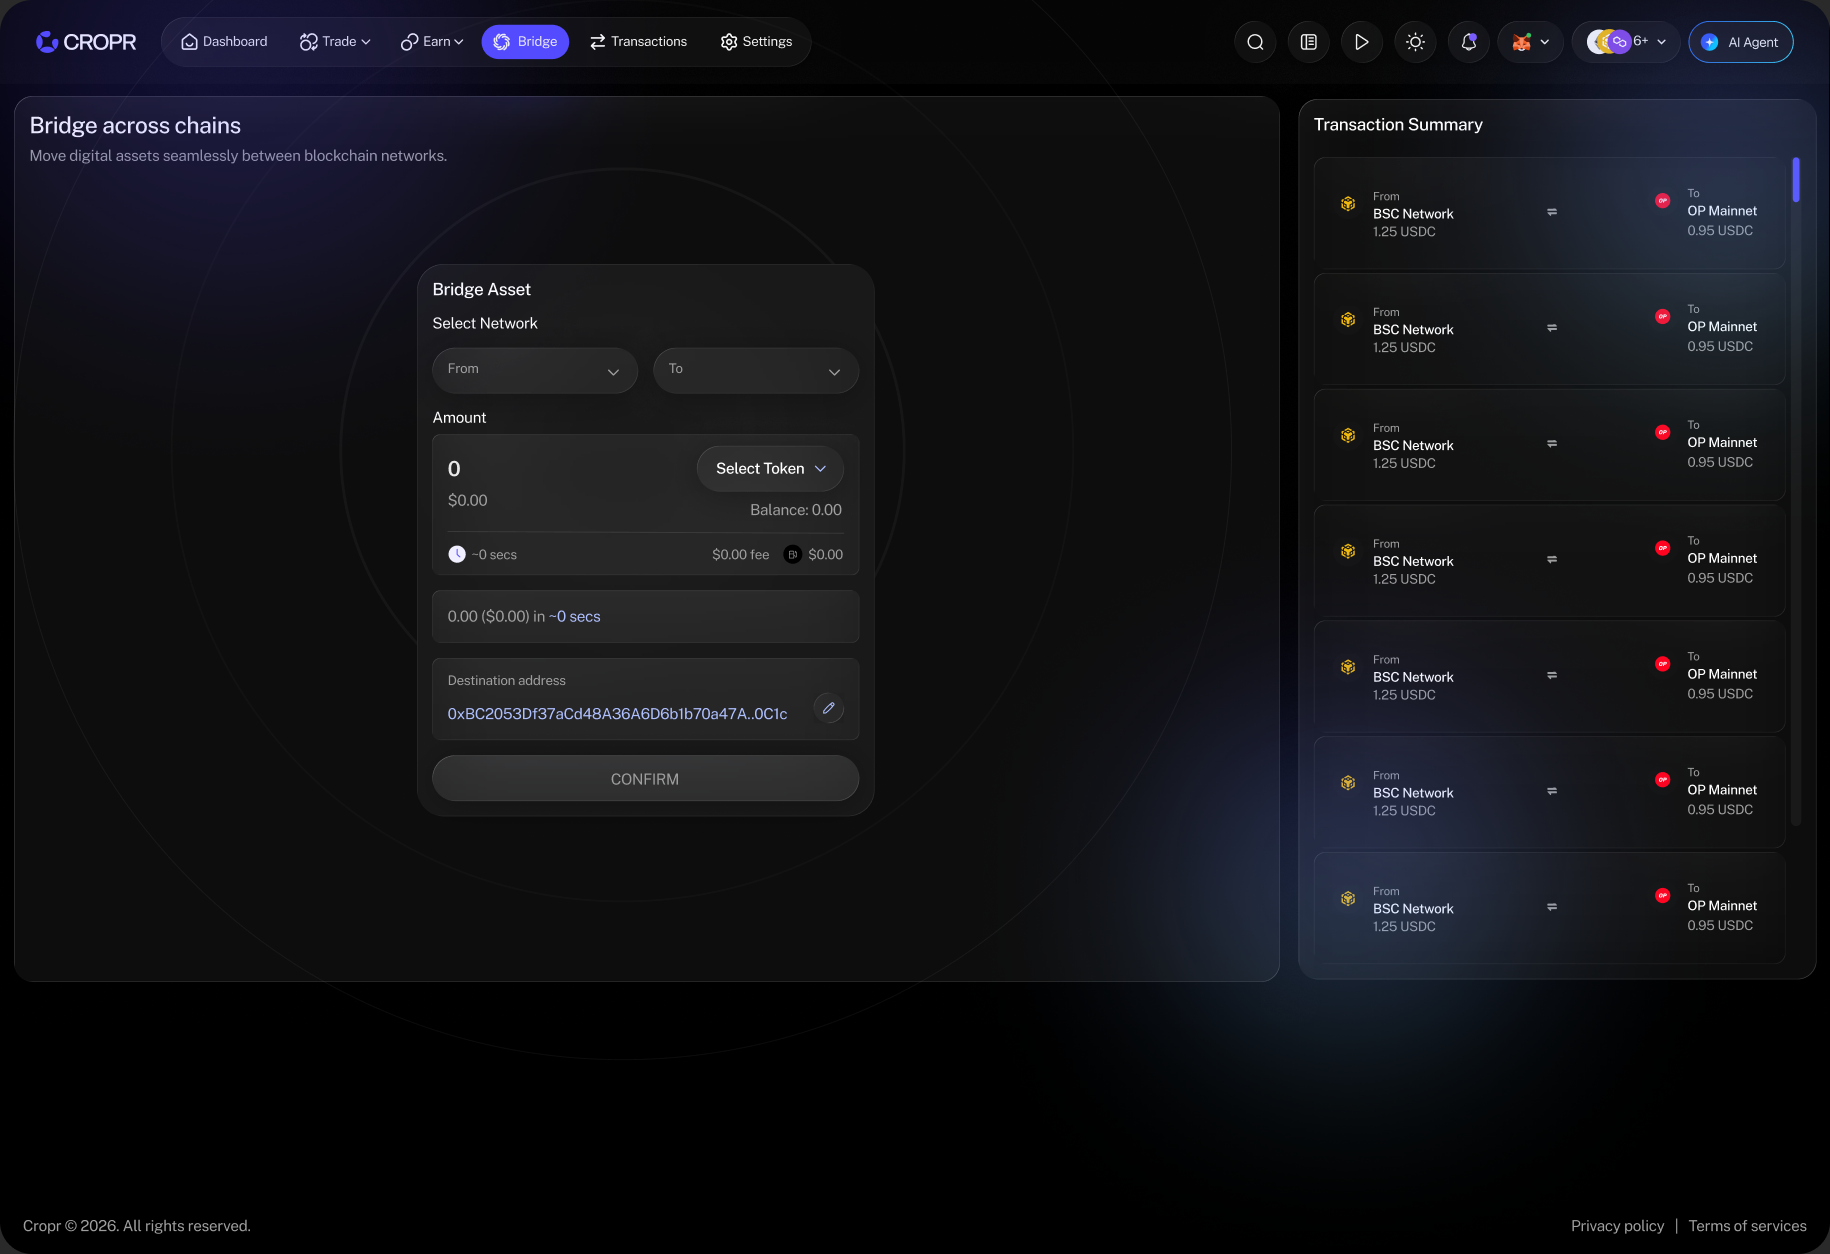Expand the Earn menu

[x=432, y=42]
